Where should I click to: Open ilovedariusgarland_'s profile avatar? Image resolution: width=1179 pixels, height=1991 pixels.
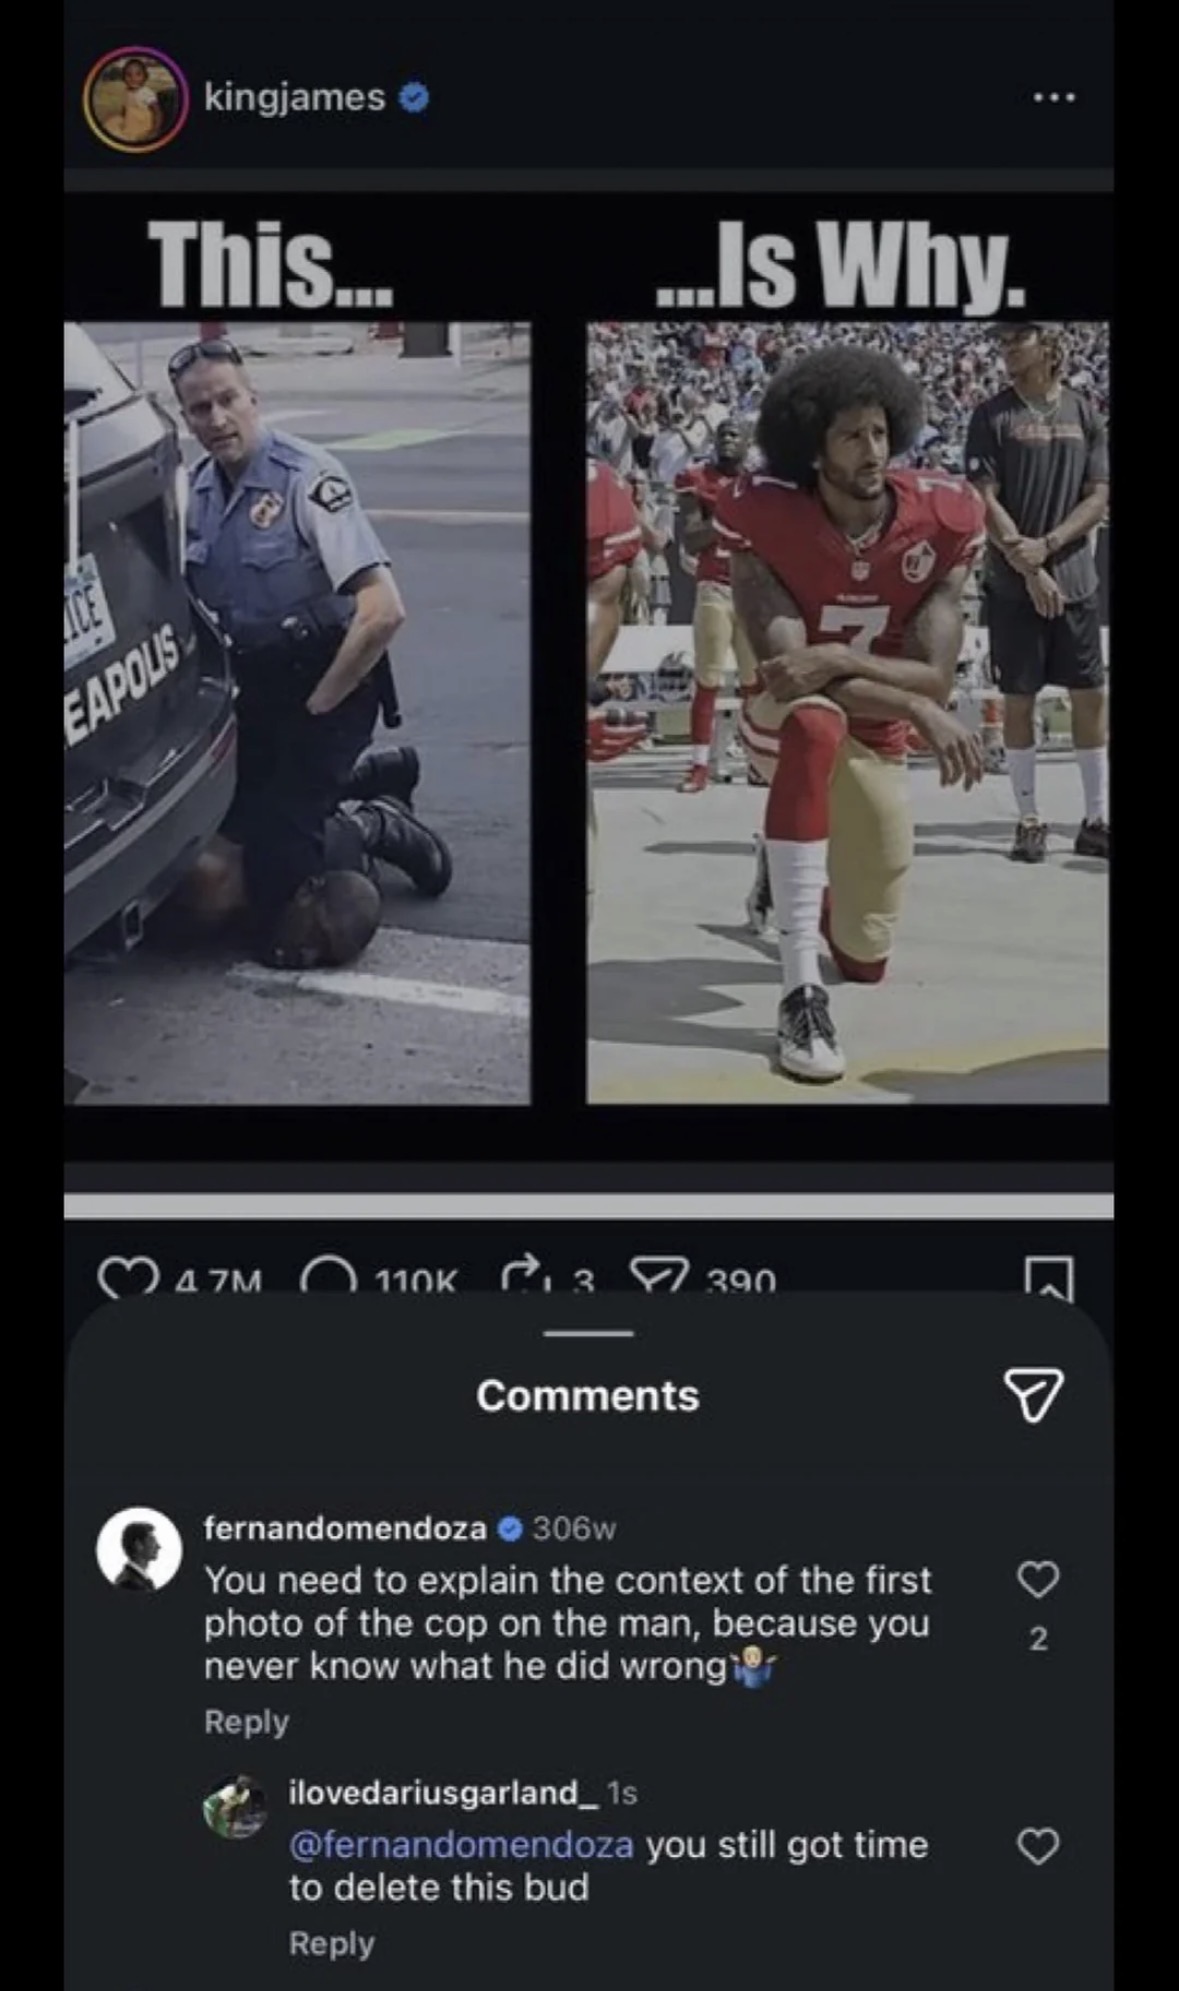click(236, 1808)
